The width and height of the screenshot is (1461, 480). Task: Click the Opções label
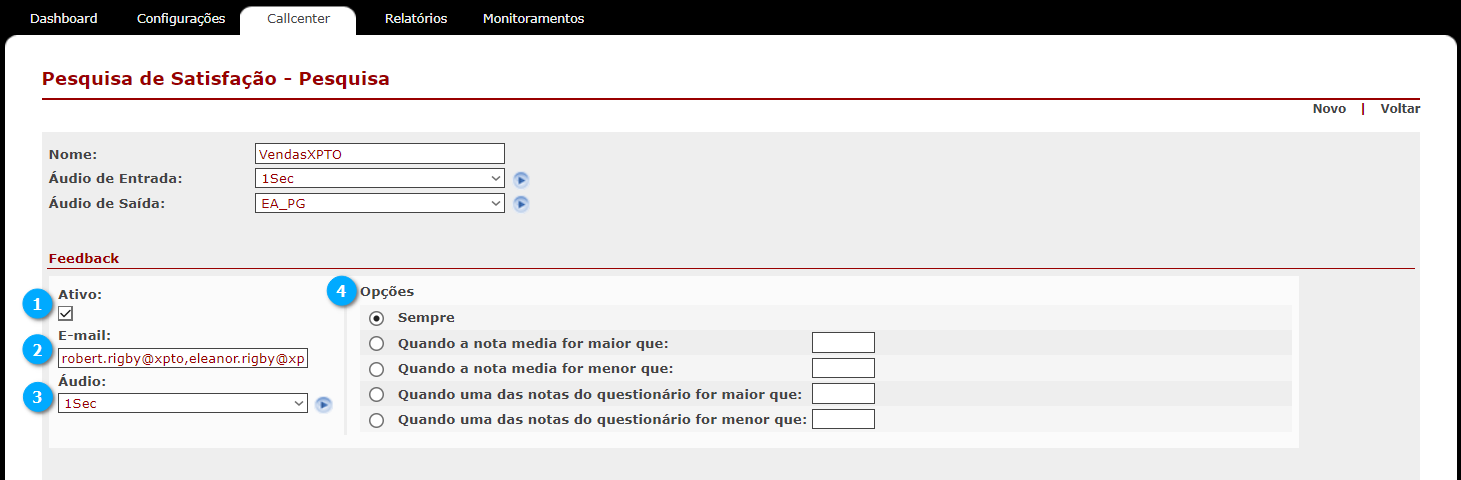pyautogui.click(x=387, y=292)
